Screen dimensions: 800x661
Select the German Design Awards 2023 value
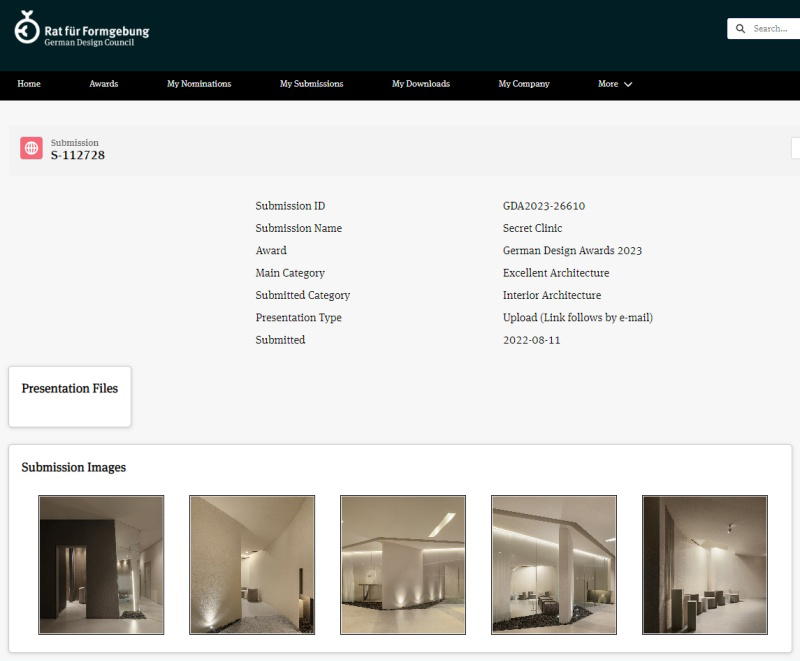(572, 250)
